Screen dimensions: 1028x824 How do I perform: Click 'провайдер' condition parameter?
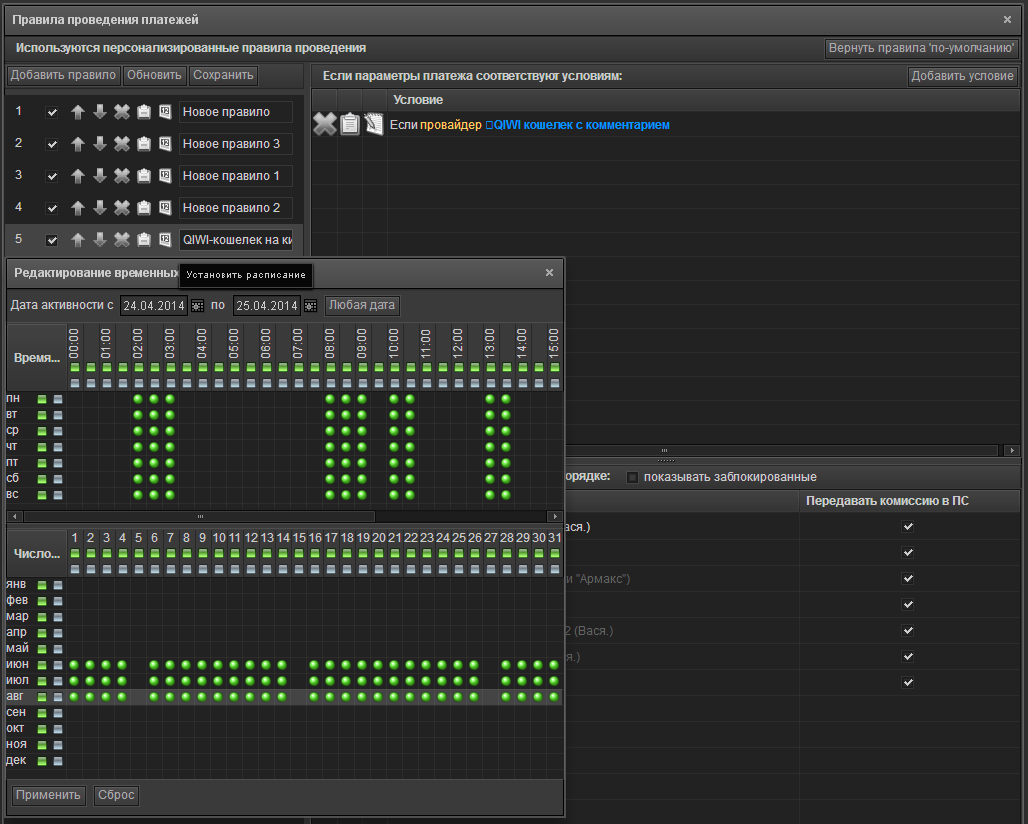click(x=450, y=125)
